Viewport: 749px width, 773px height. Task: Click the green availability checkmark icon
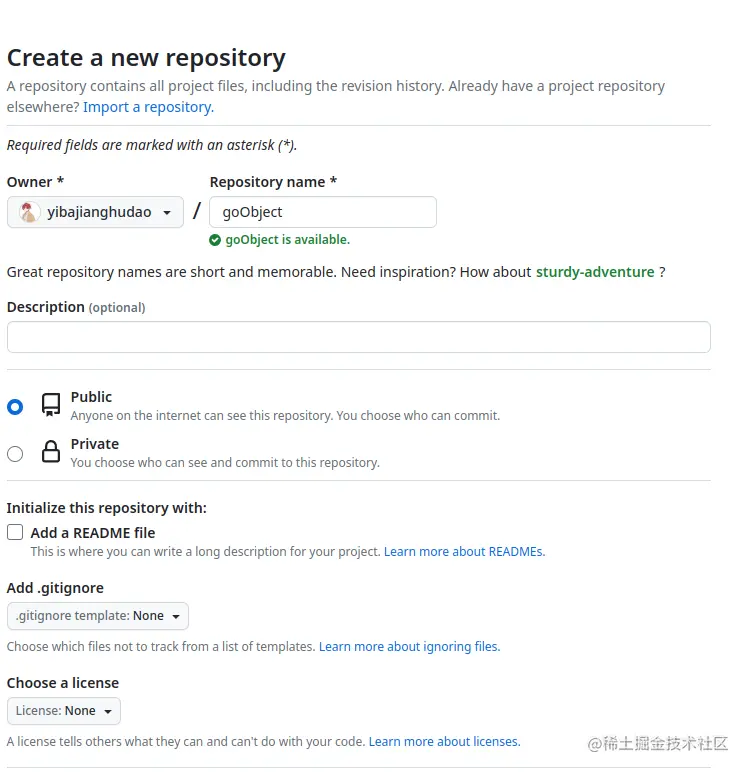[215, 240]
